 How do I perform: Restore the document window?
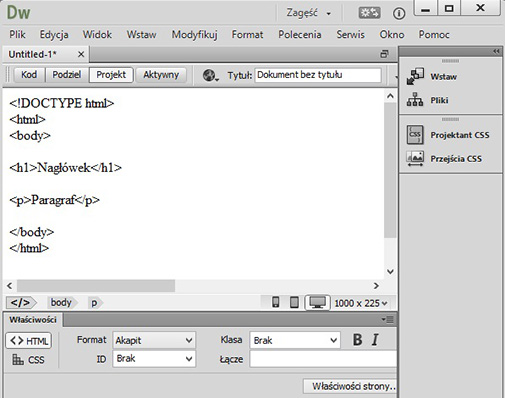point(384,54)
